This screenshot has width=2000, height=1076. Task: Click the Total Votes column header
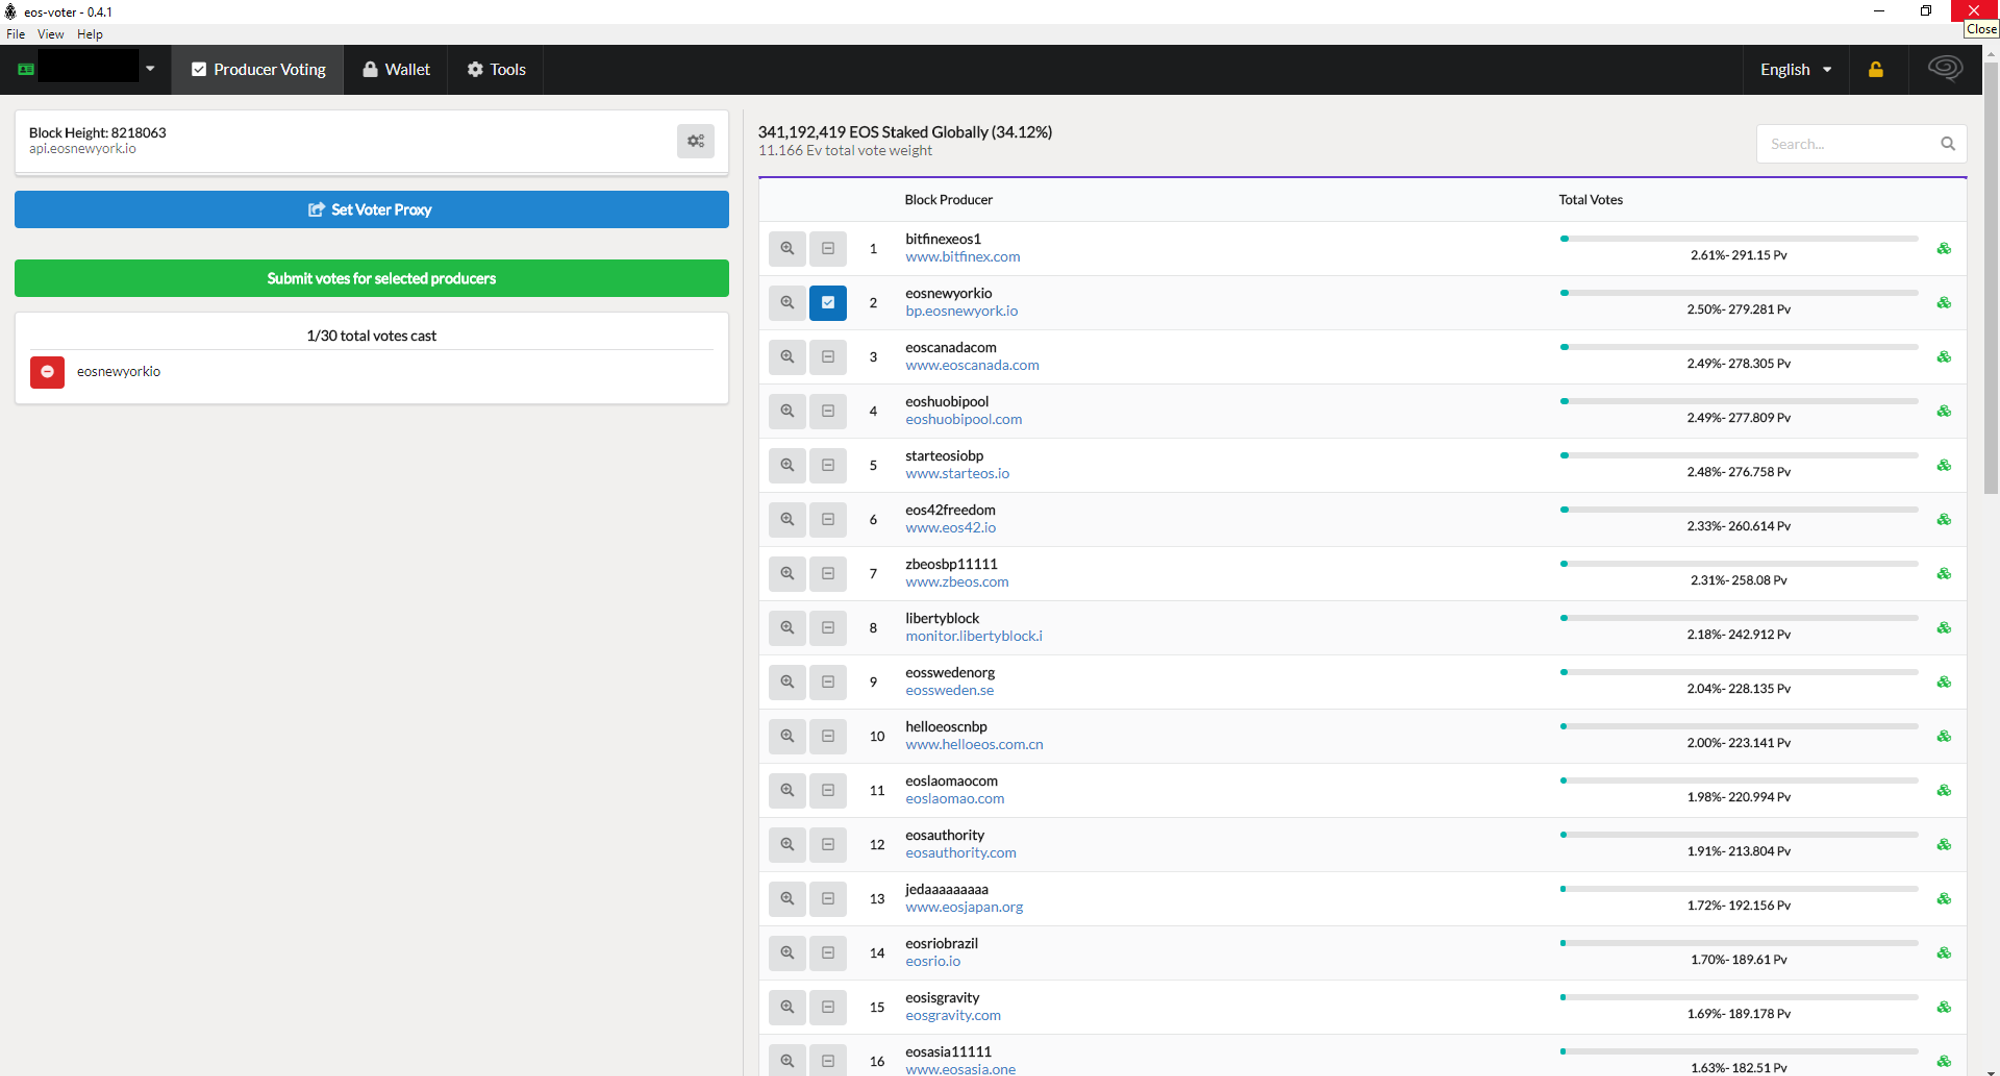(x=1590, y=200)
